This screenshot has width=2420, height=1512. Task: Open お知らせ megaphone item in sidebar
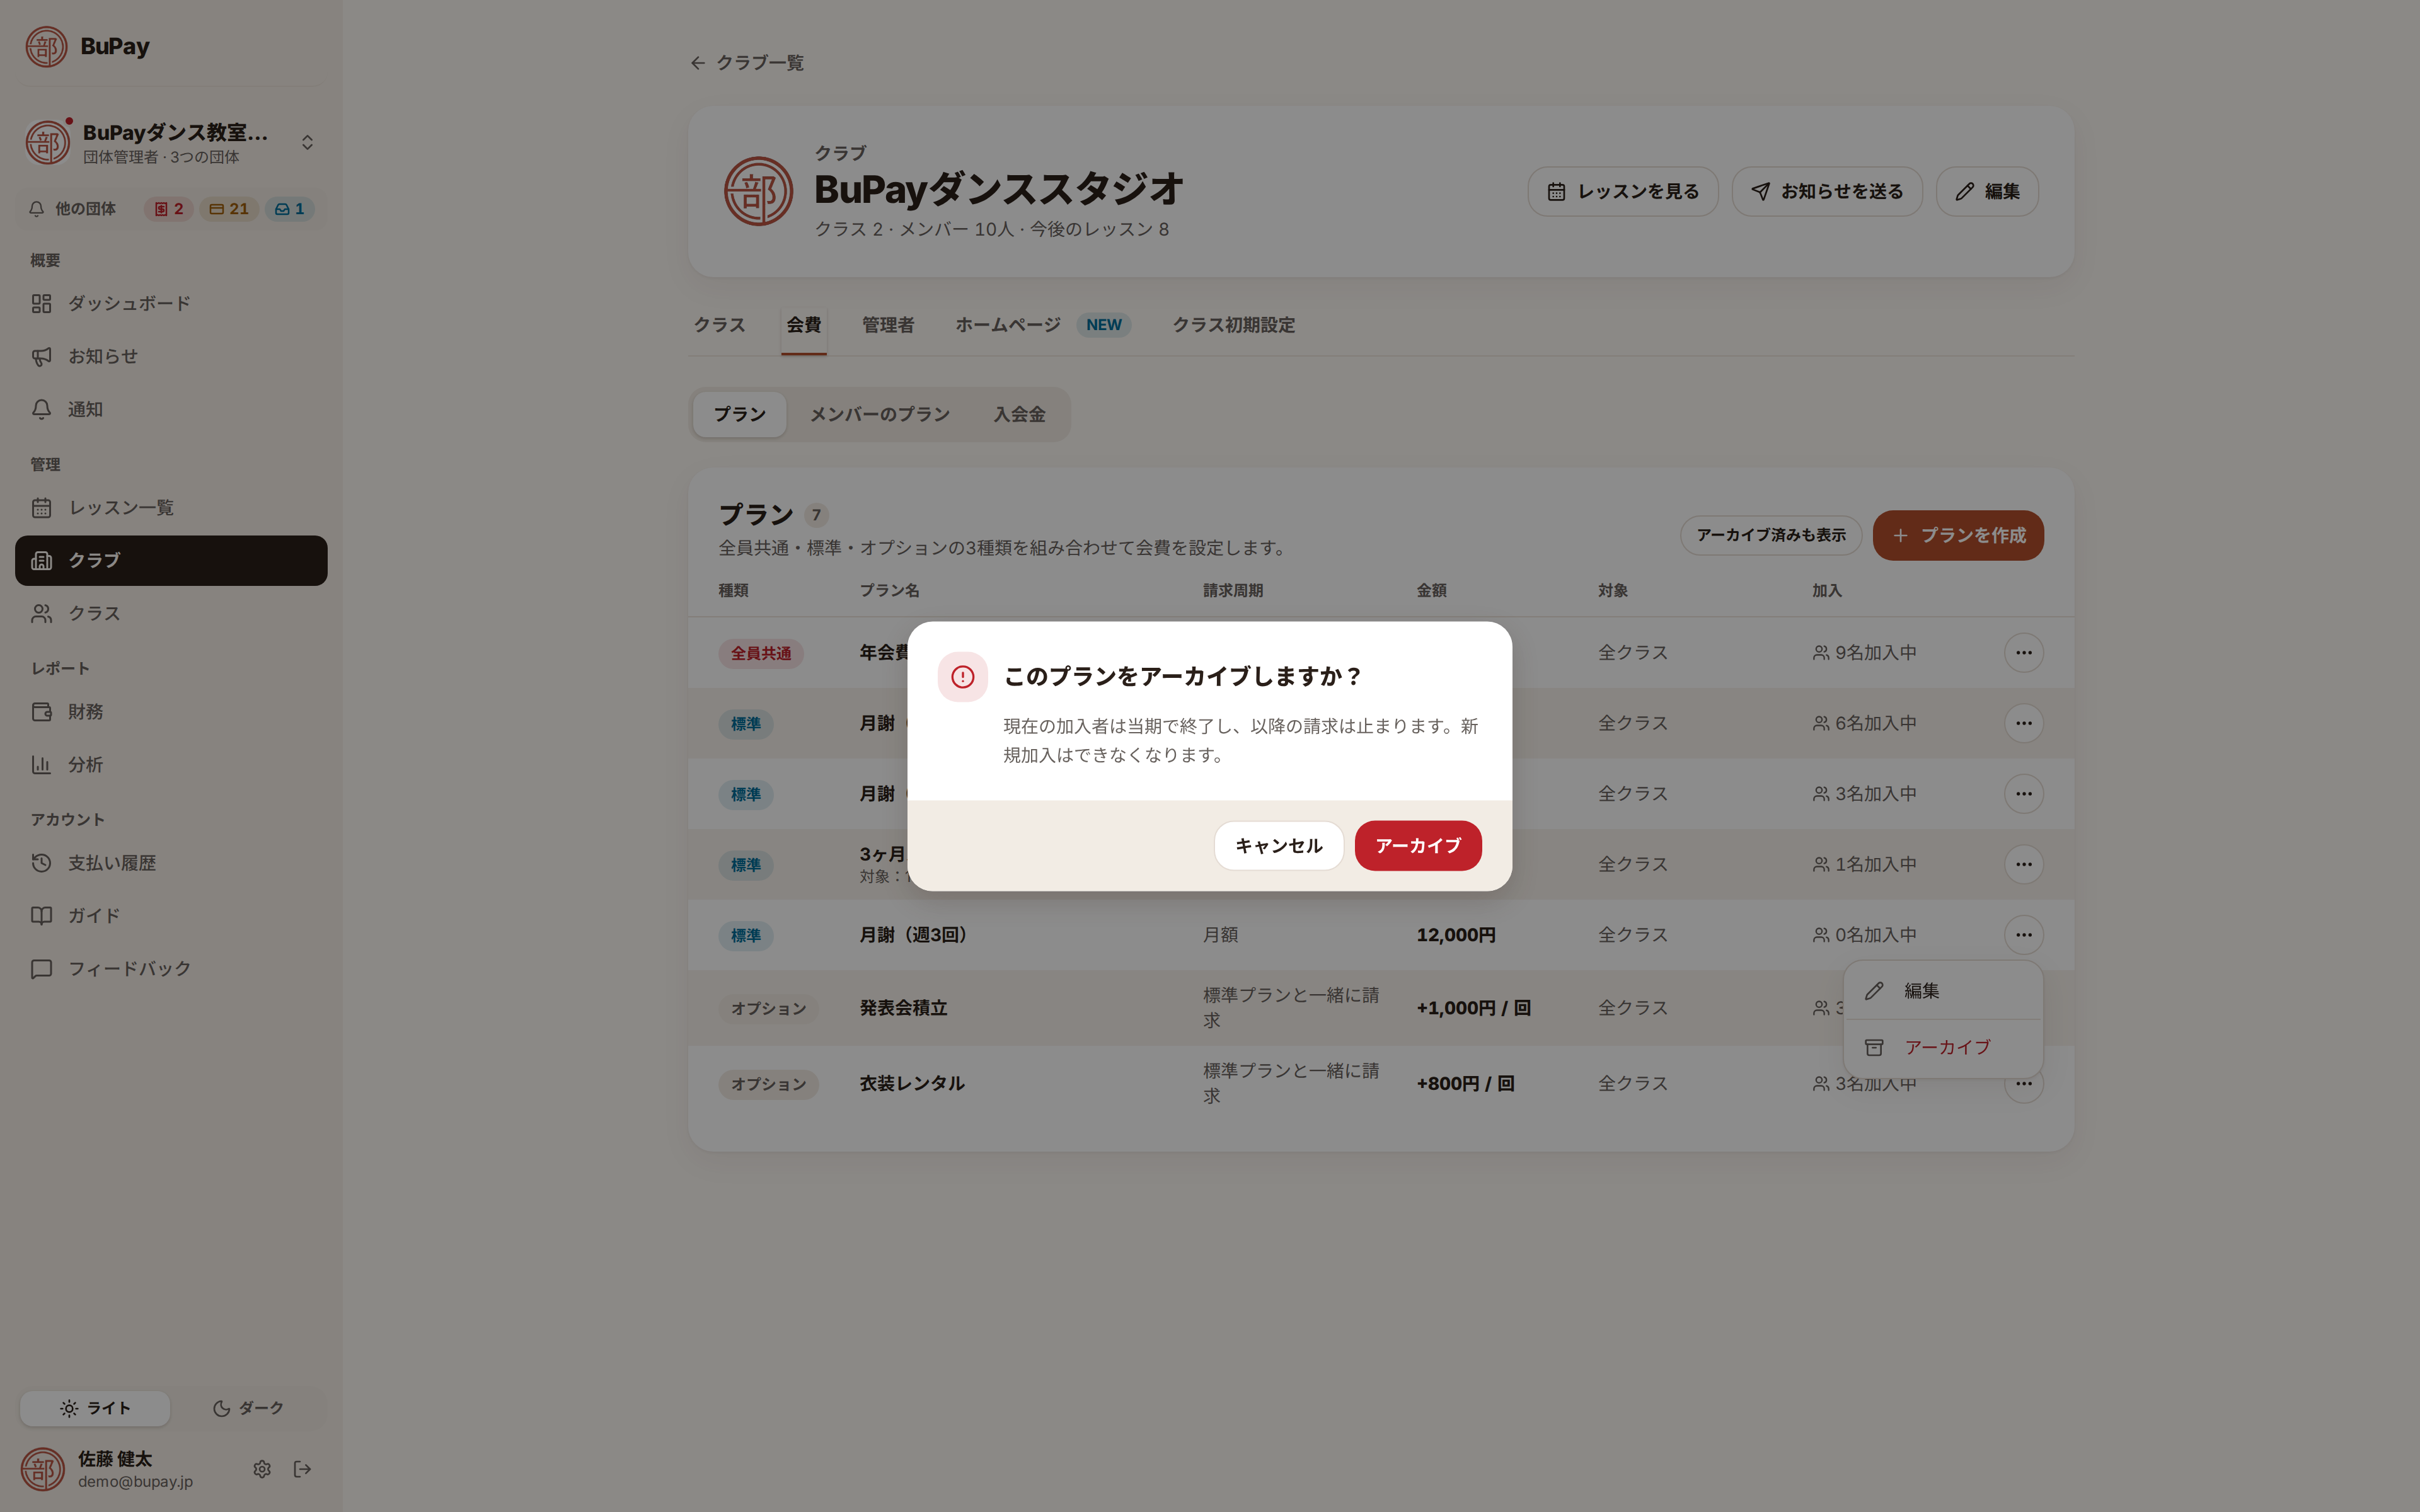pyautogui.click(x=171, y=356)
